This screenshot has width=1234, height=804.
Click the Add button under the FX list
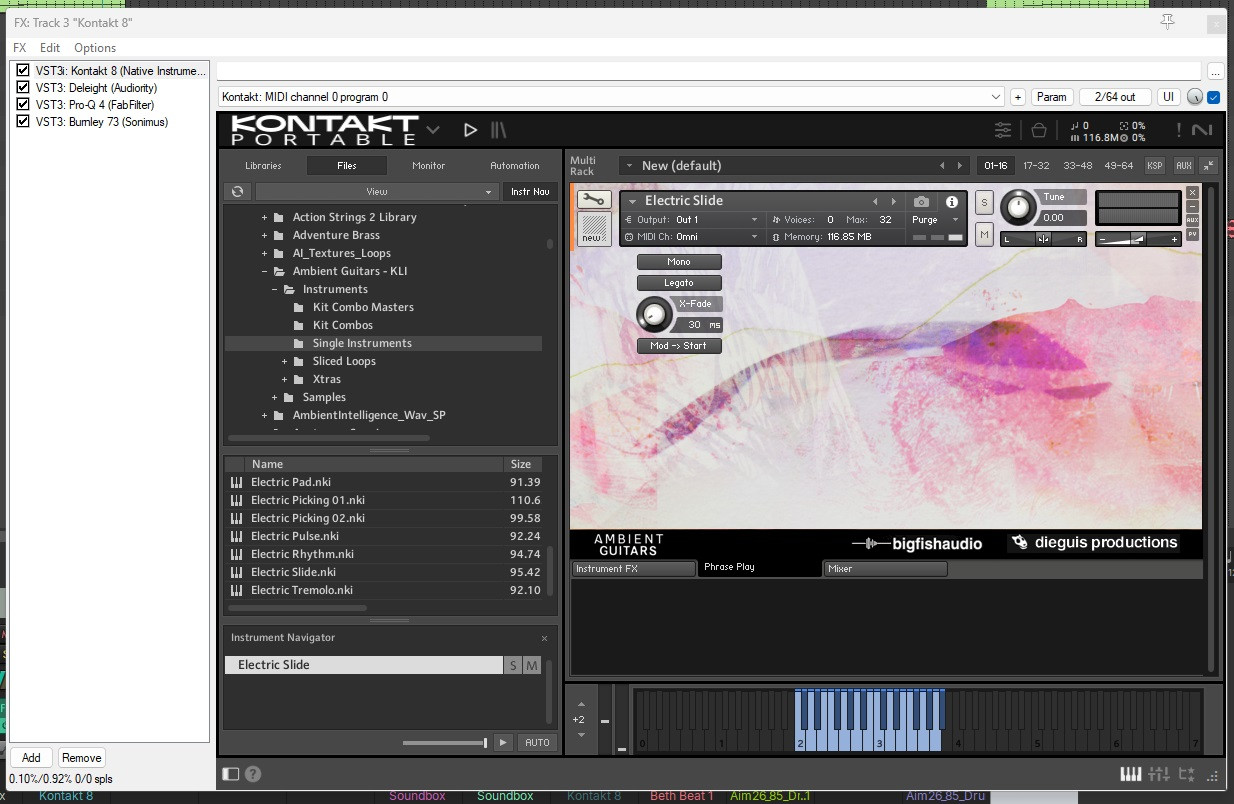coord(31,758)
